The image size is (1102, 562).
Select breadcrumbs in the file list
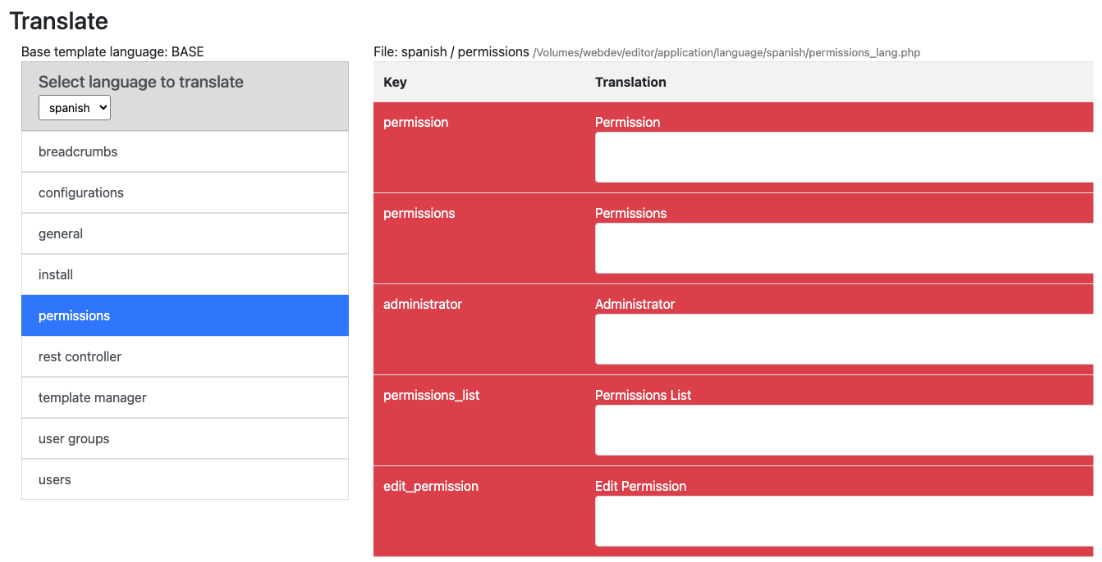184,152
